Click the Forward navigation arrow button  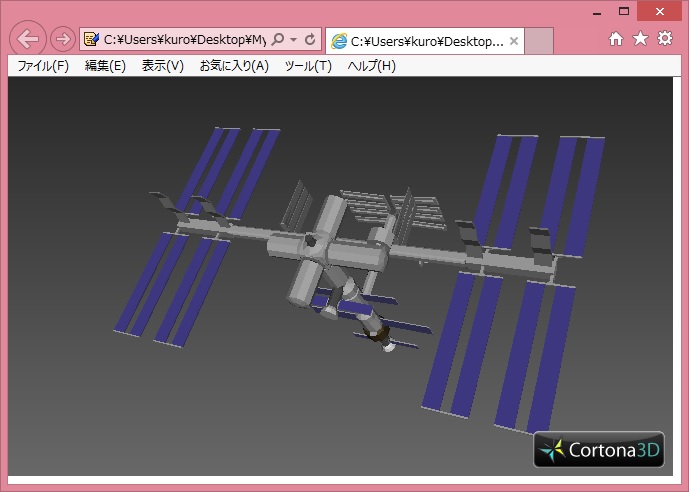click(62, 40)
